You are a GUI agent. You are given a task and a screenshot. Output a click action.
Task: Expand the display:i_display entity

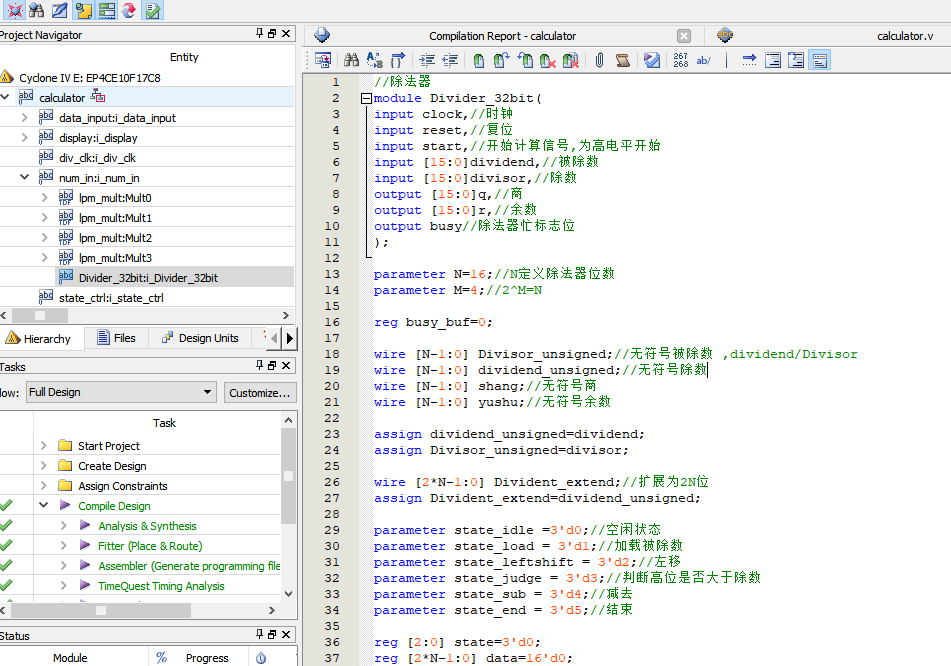click(25, 138)
